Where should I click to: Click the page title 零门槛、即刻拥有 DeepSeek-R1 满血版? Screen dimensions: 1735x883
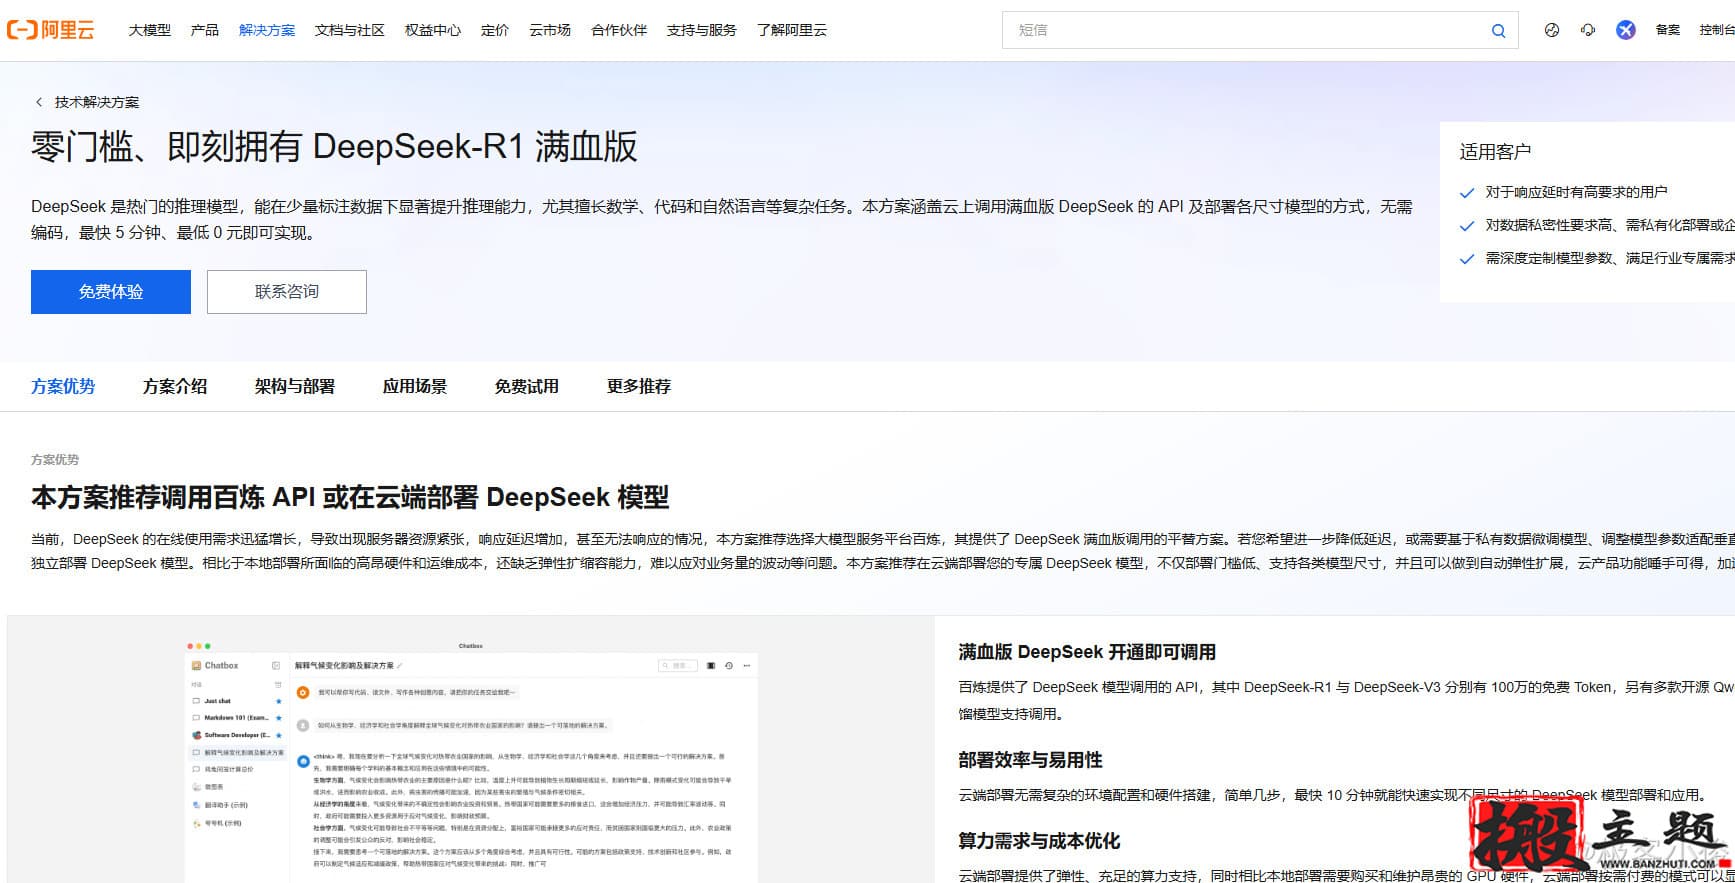coord(334,147)
